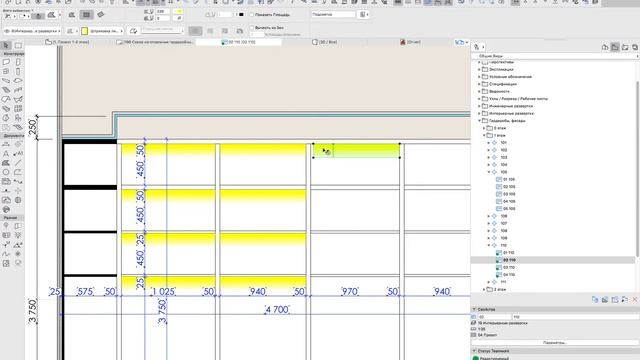Open the Интерьерн..и развертки layer dropdown

pos(33,31)
